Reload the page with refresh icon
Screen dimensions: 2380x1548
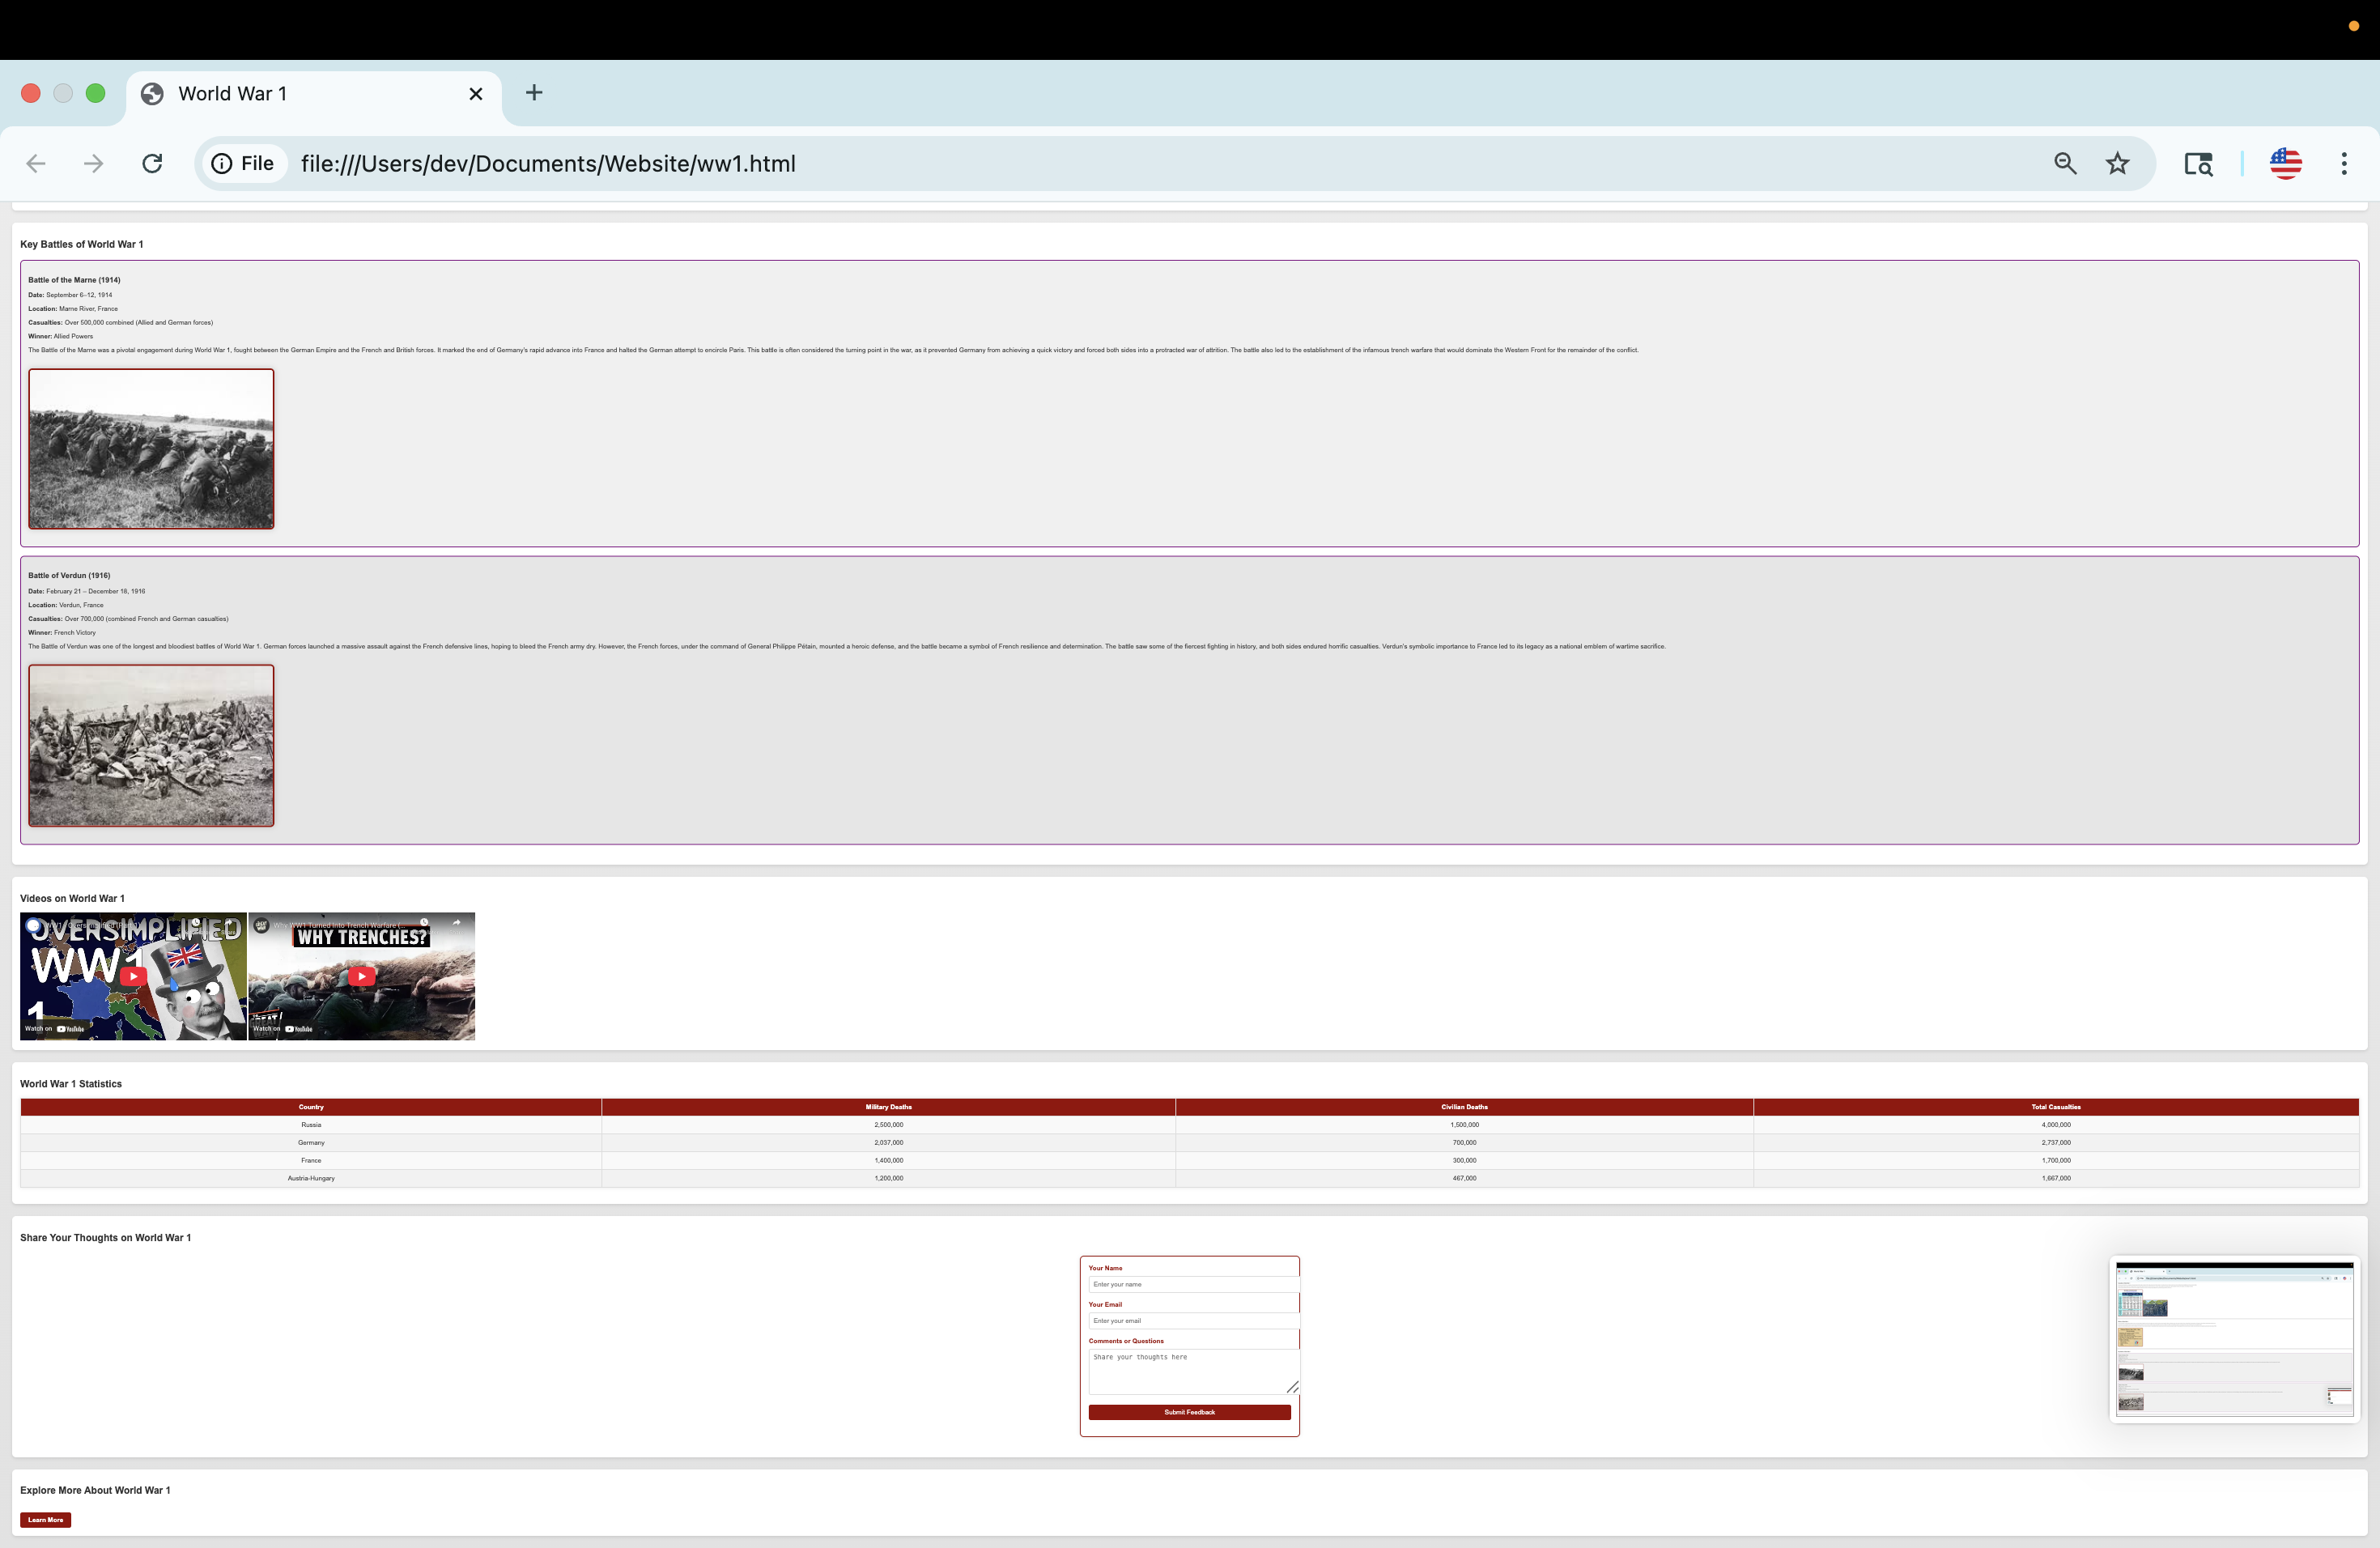tap(152, 163)
